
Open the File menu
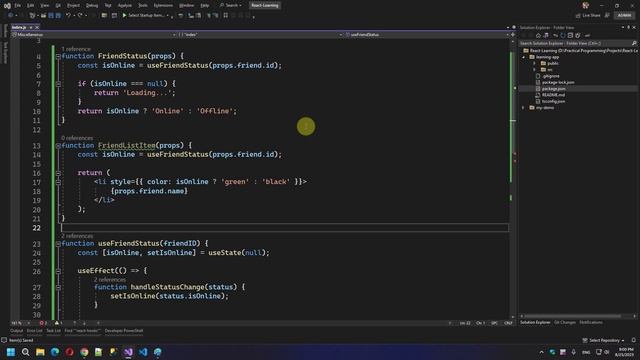pyautogui.click(x=18, y=5)
